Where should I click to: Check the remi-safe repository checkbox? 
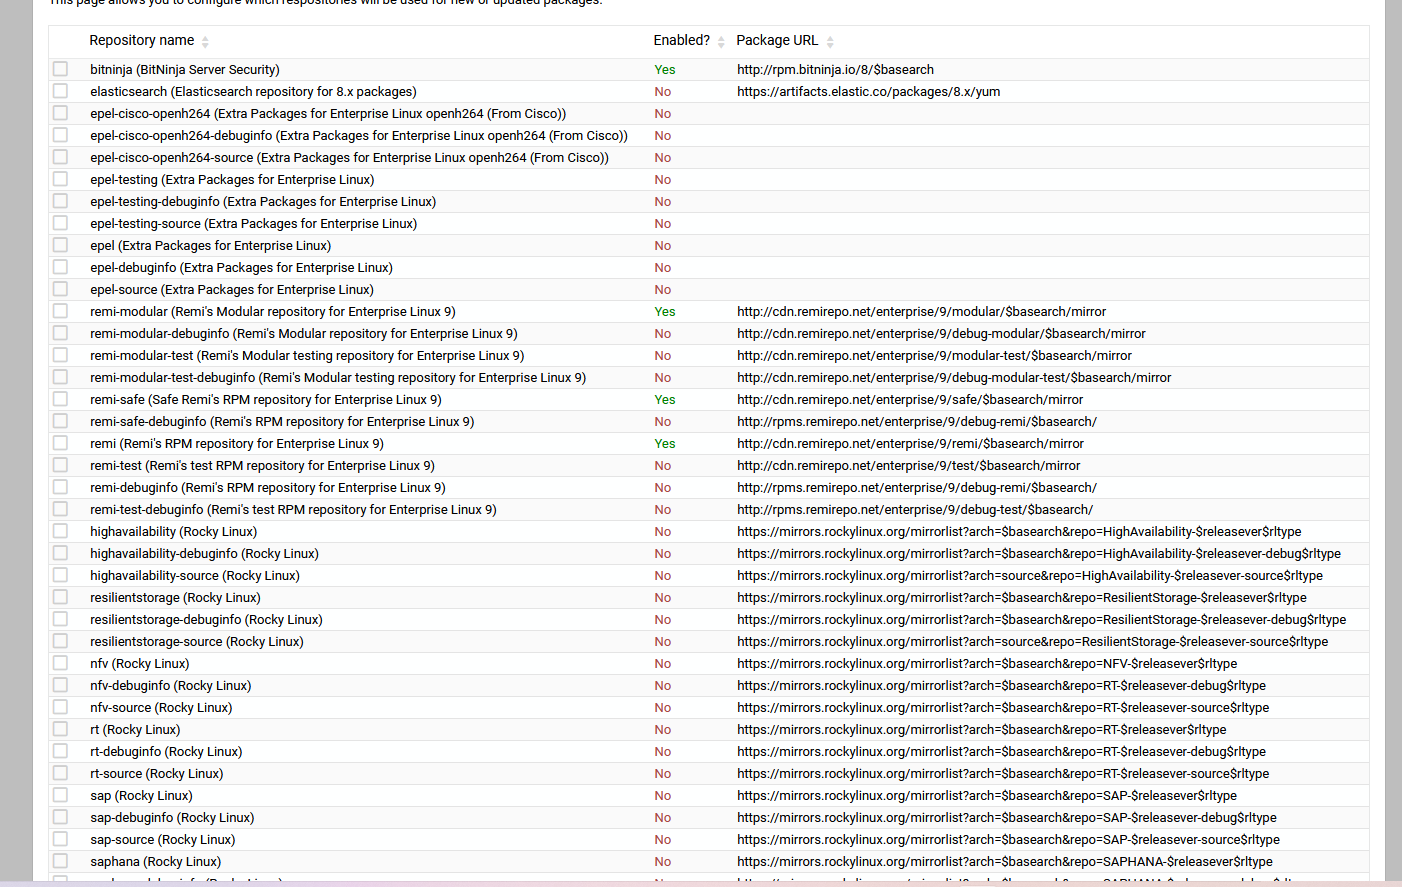61,399
